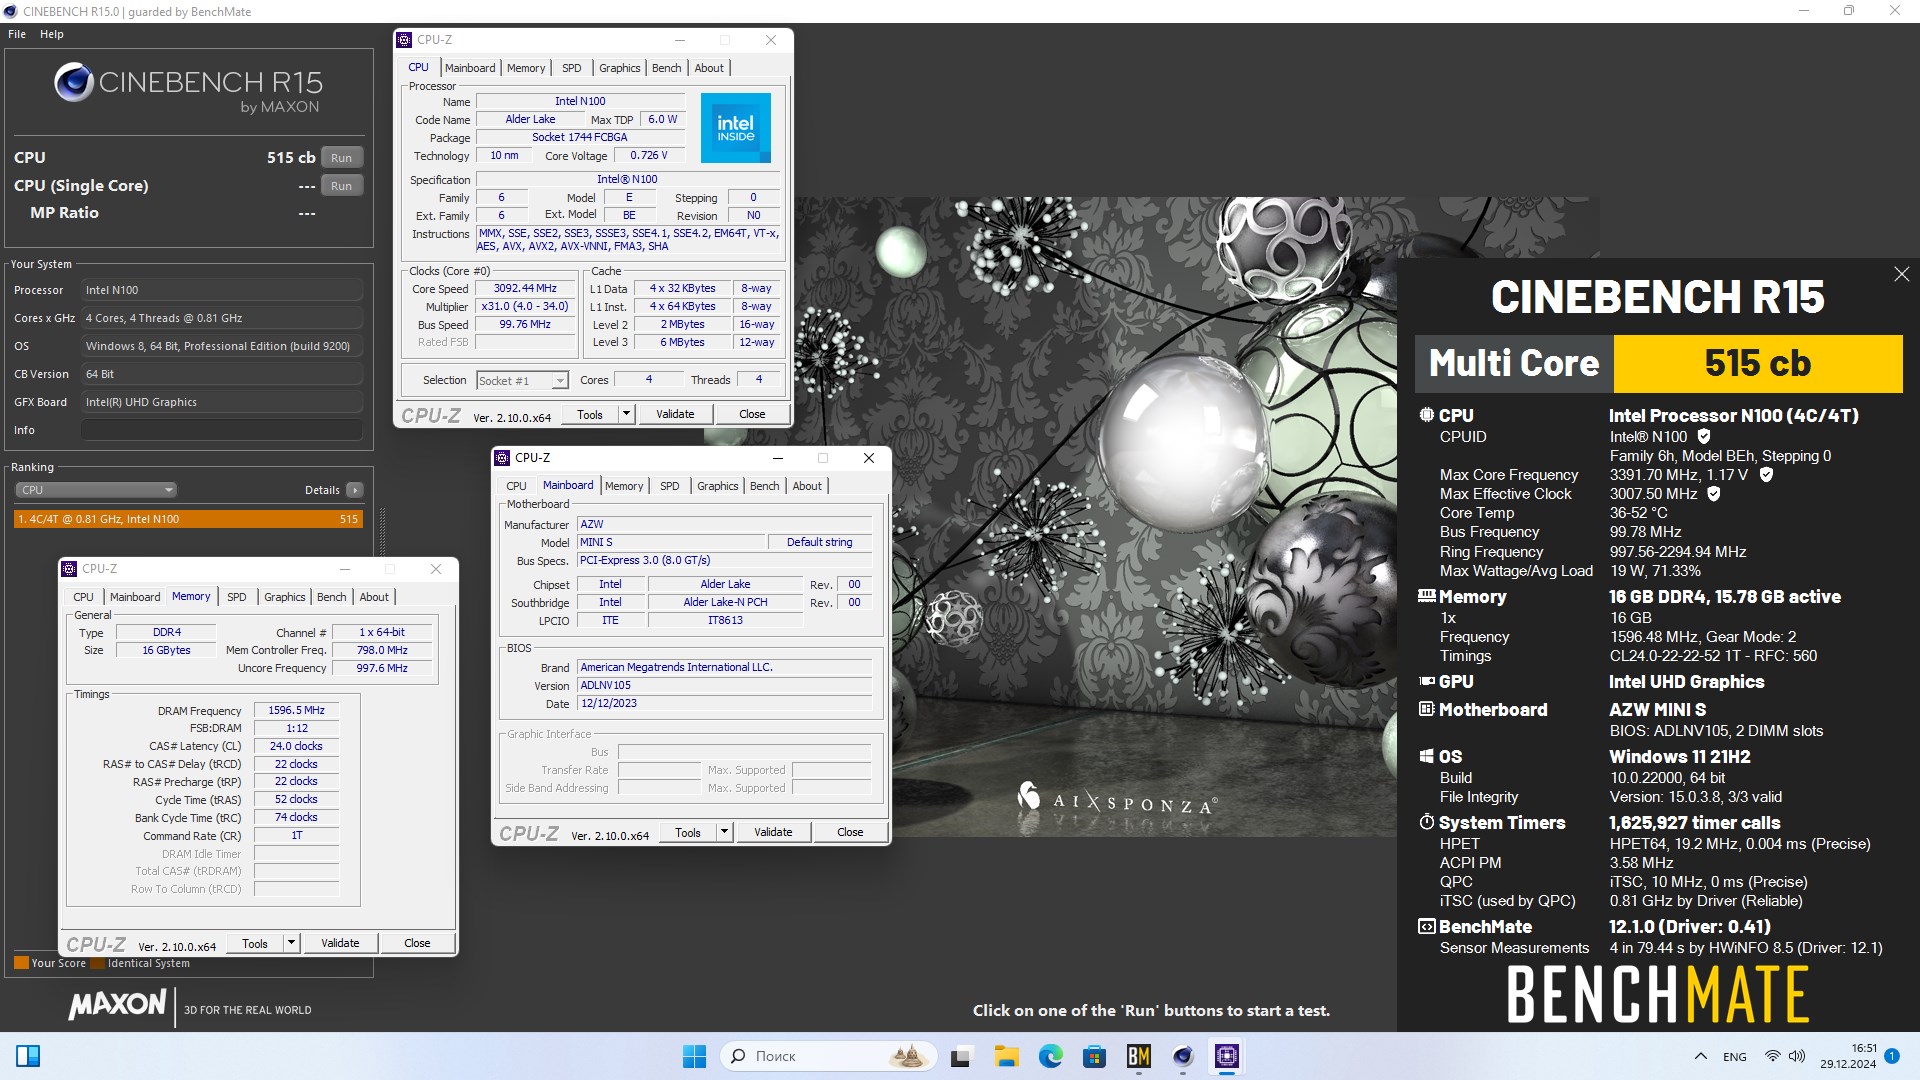Select Memory tab in Mainboard window
The width and height of the screenshot is (1920, 1080).
[624, 486]
